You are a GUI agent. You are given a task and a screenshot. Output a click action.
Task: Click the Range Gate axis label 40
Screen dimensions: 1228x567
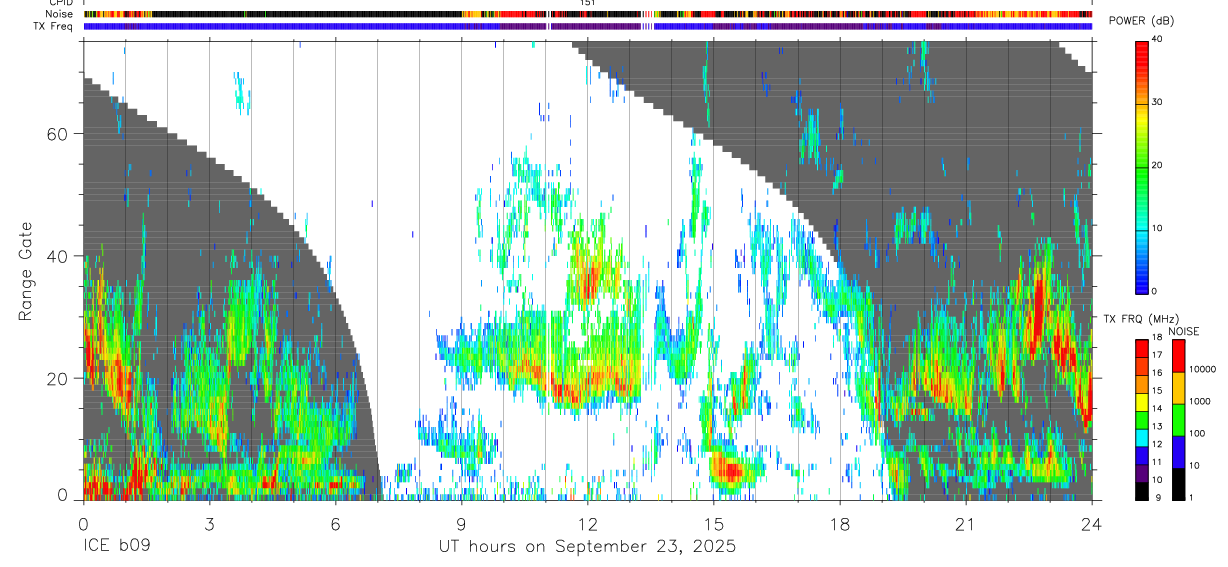[58, 256]
